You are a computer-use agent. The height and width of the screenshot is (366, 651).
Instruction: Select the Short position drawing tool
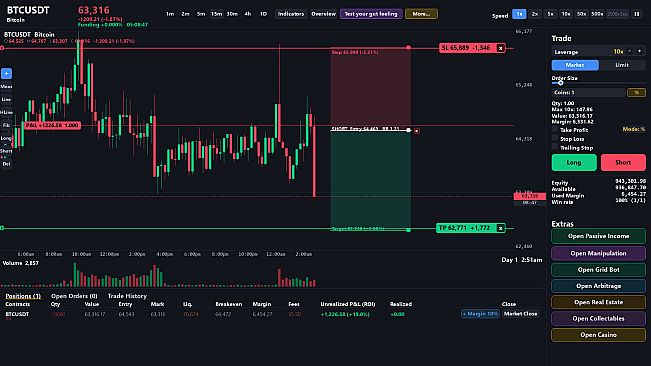[6, 151]
